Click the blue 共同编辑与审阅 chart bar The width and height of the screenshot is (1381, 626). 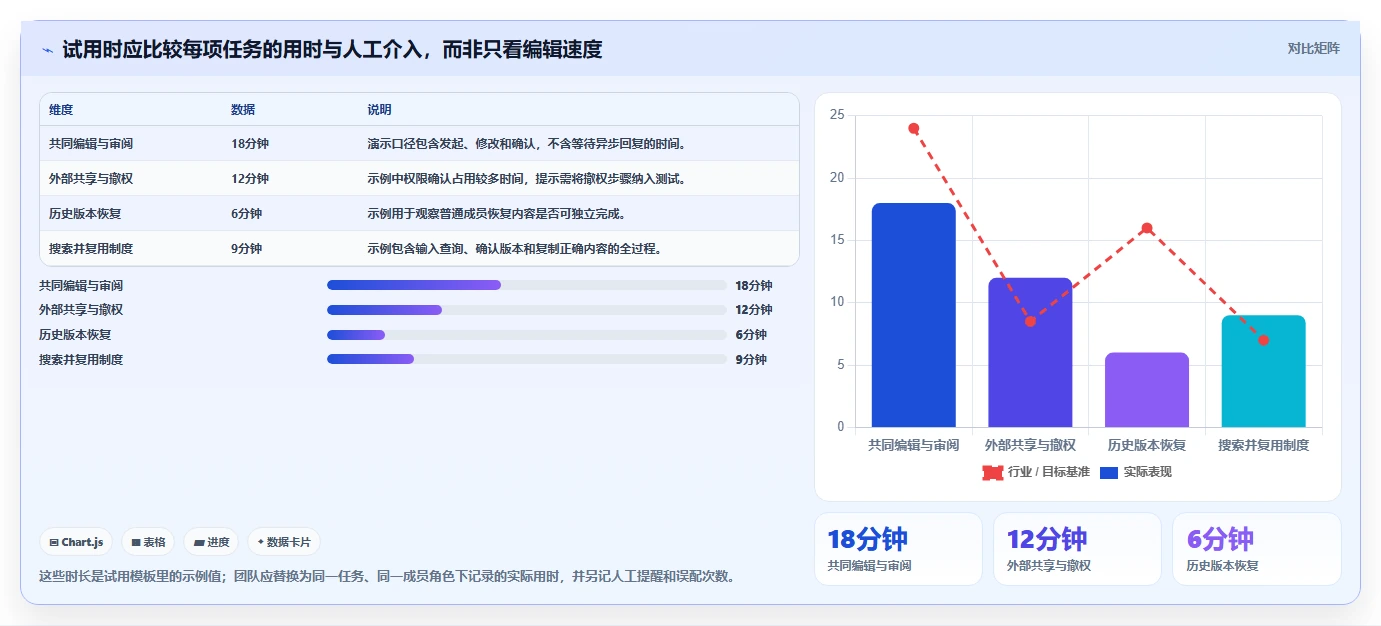(x=913, y=315)
